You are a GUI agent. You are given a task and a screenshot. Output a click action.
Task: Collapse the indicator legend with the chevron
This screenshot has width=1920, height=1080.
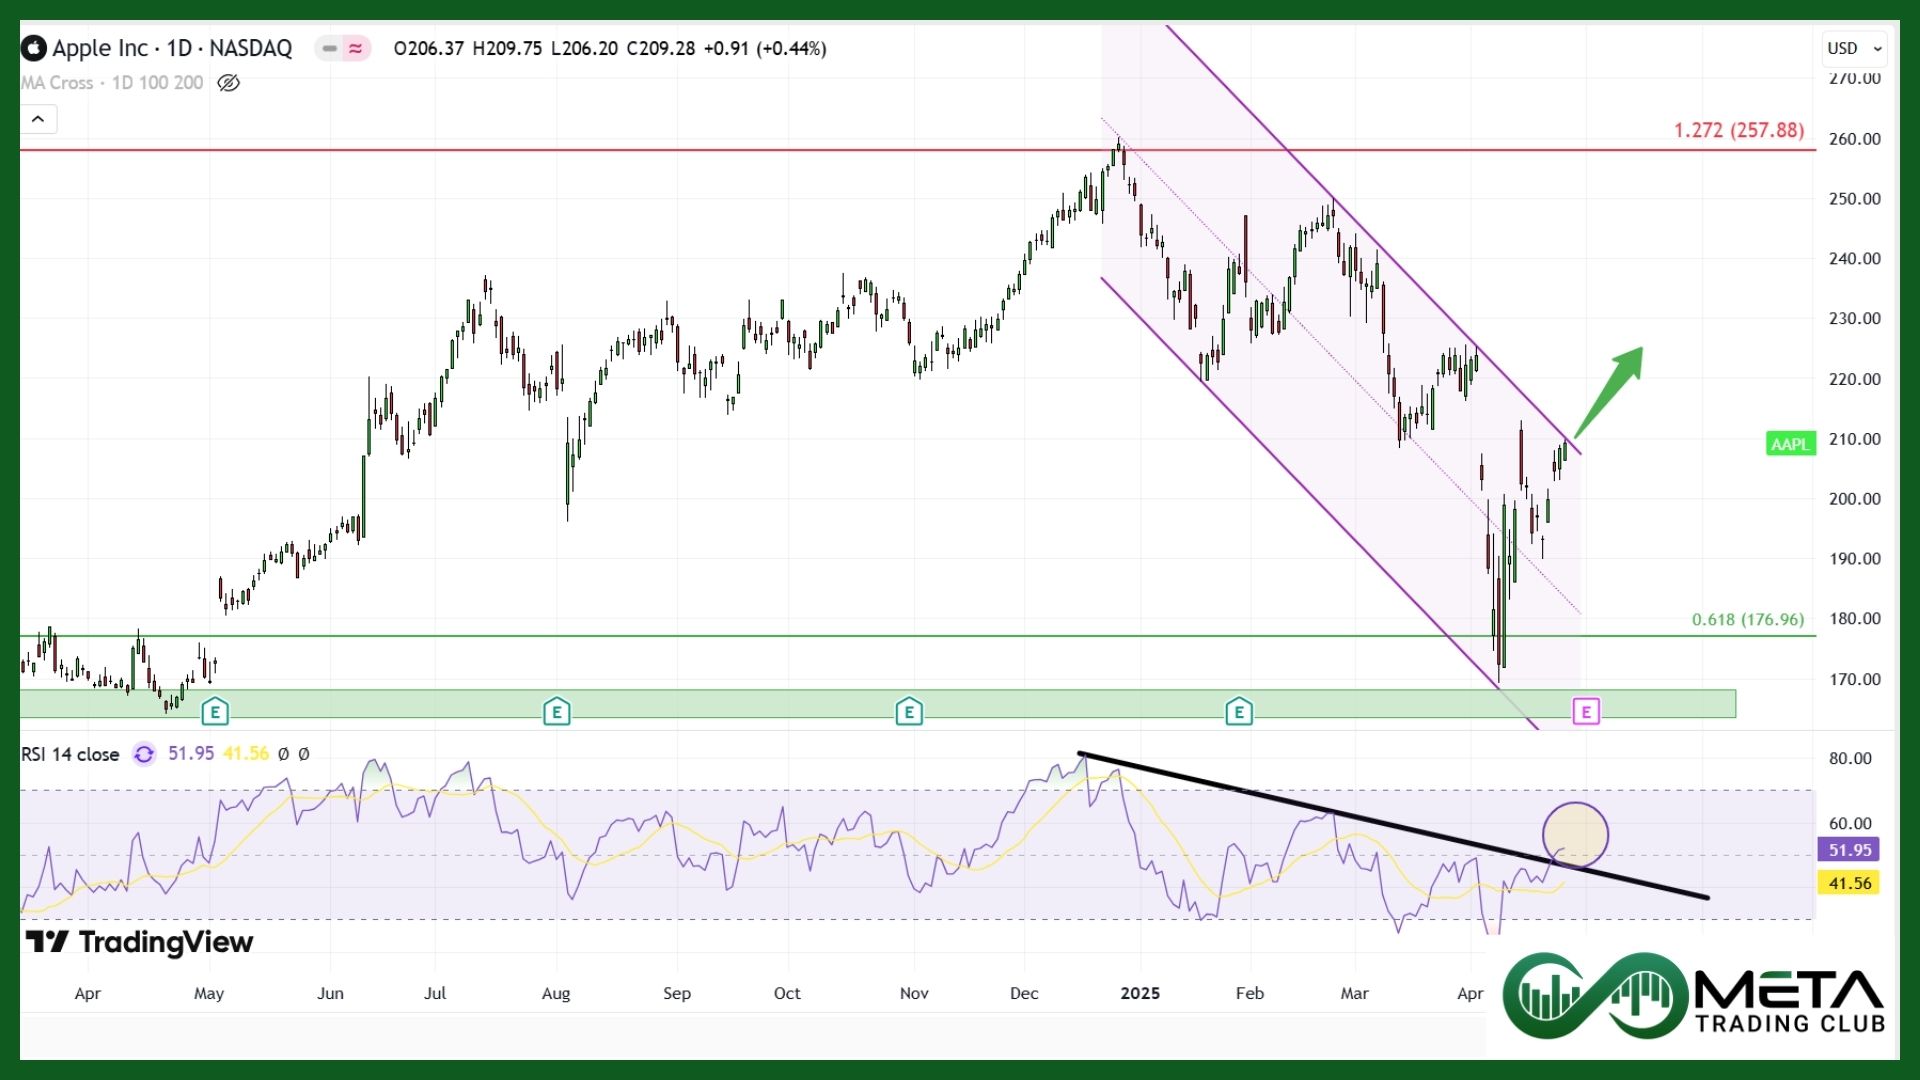[38, 119]
